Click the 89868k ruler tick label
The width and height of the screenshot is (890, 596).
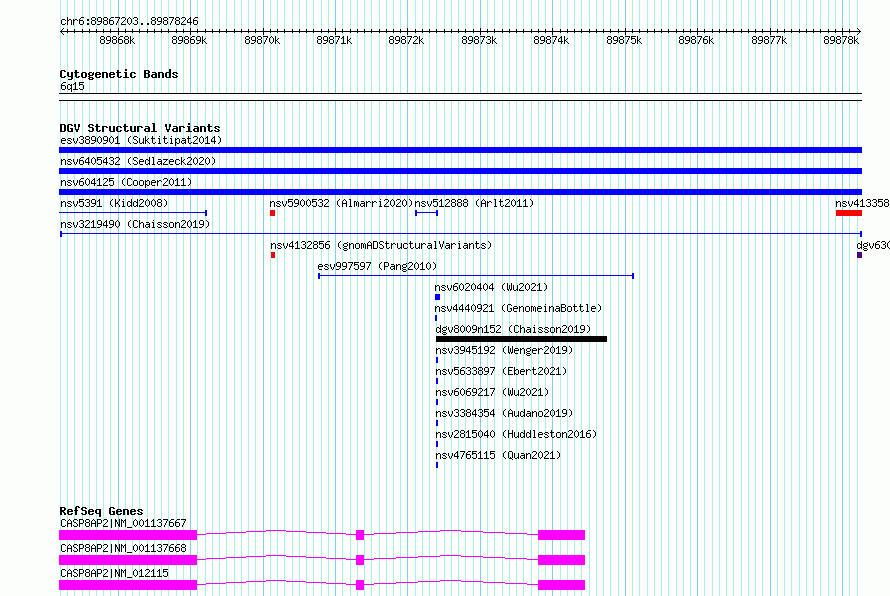point(117,40)
